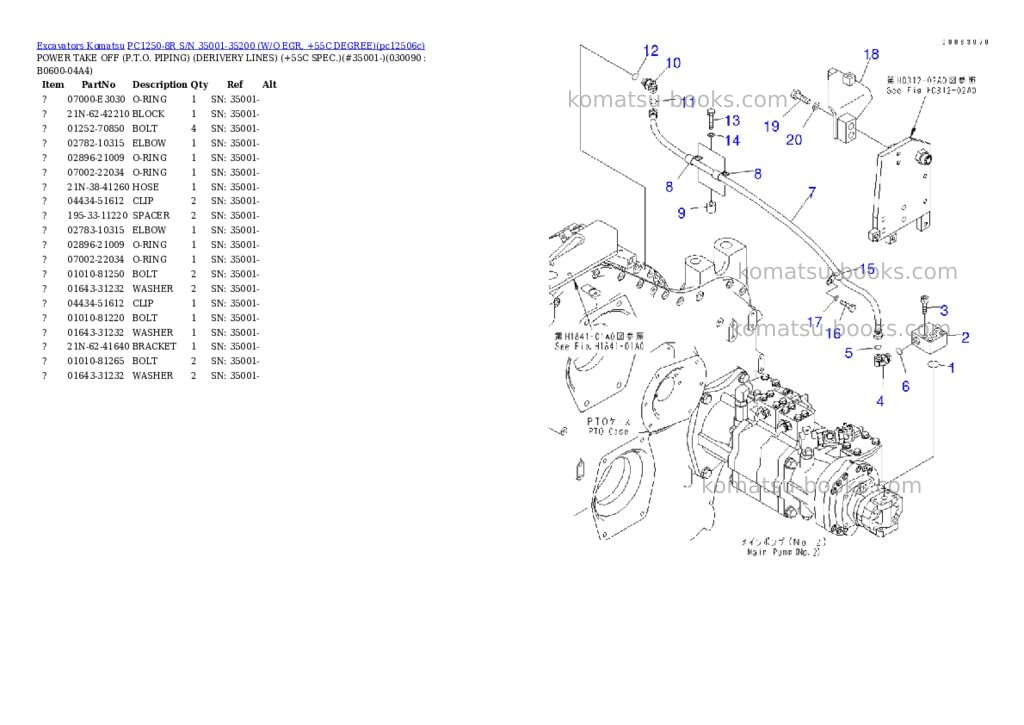The width and height of the screenshot is (1024, 725).
Task: Click callout number 2 beside the block
Action: (x=965, y=338)
